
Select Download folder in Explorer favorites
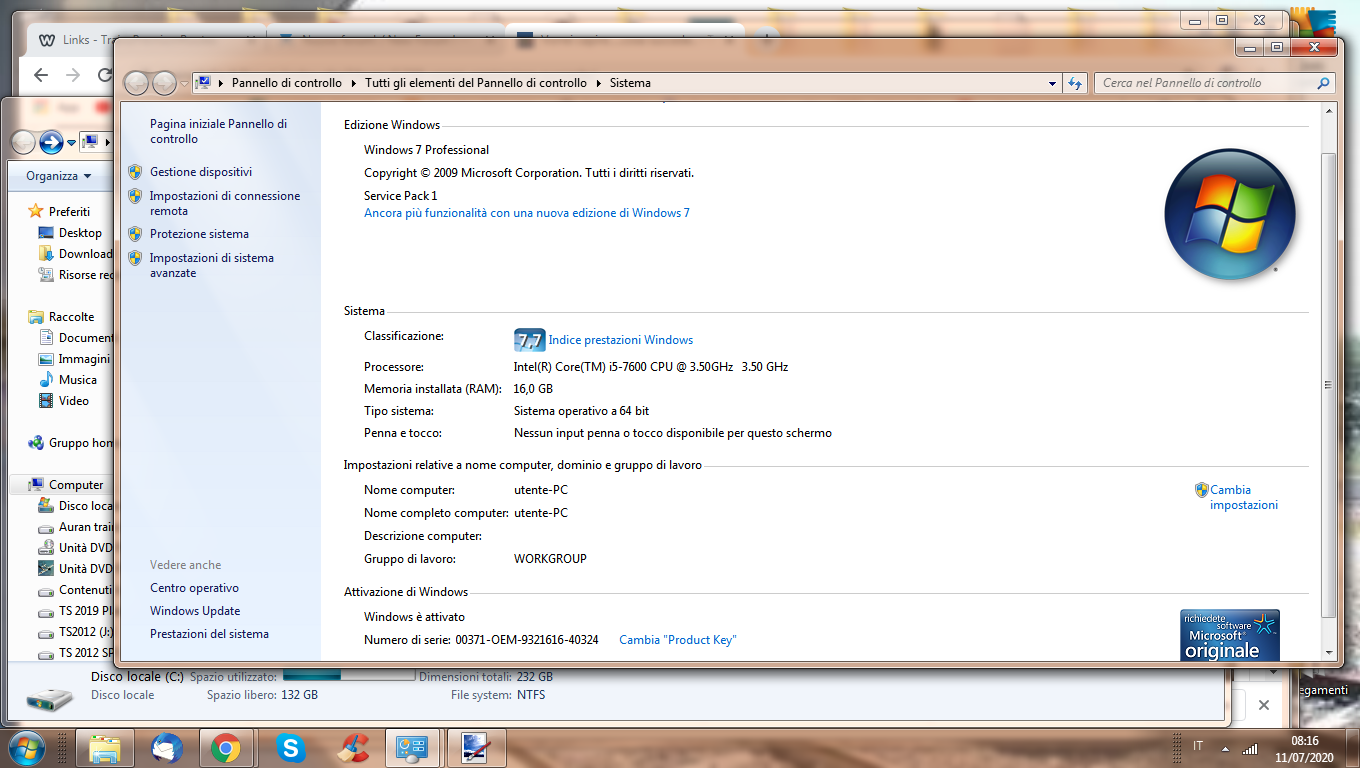click(x=76, y=253)
